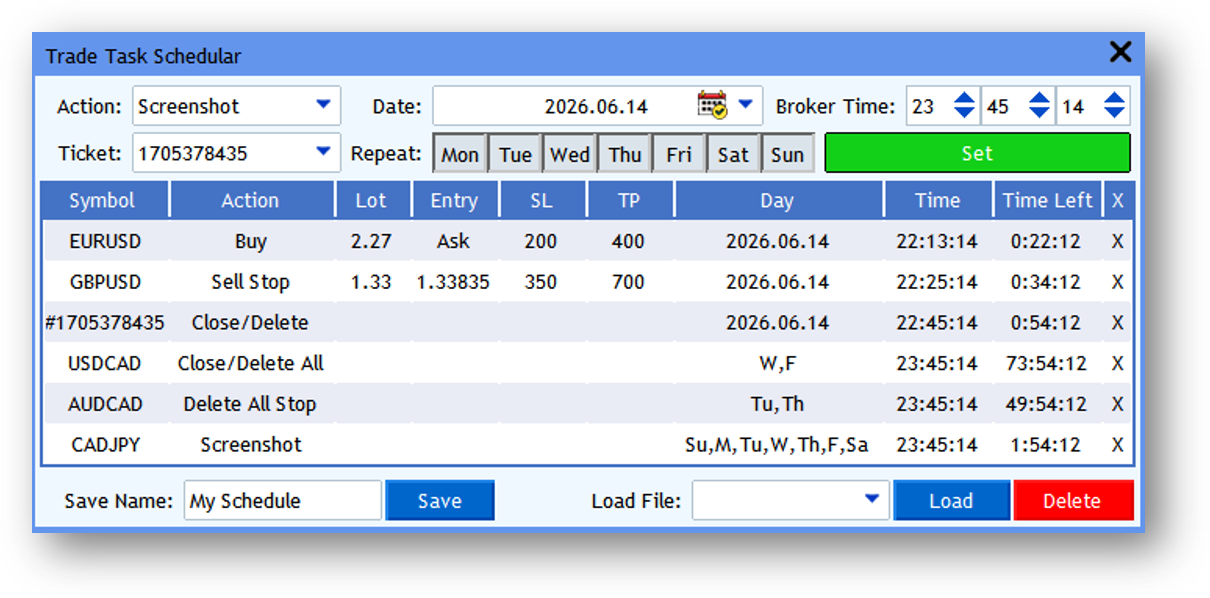1210x598 pixels.
Task: Click the Save button
Action: coord(440,501)
